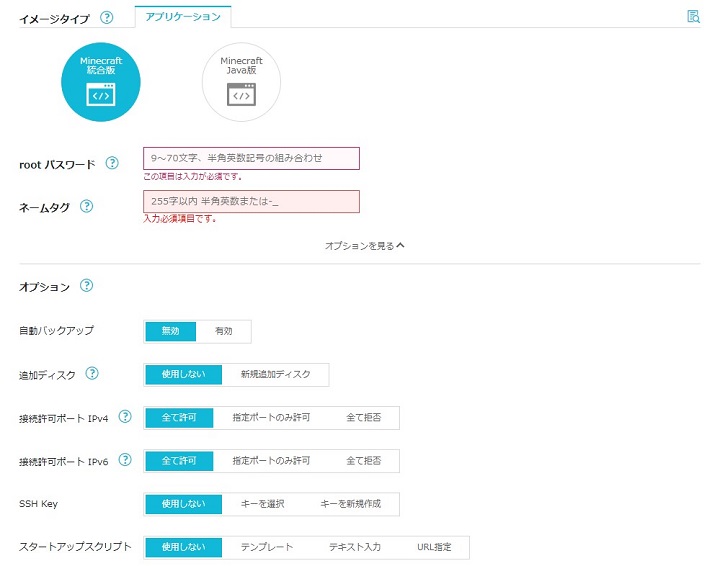Open help icon next to root パスワード
Screen dimensions: 720x566
(x=112, y=163)
